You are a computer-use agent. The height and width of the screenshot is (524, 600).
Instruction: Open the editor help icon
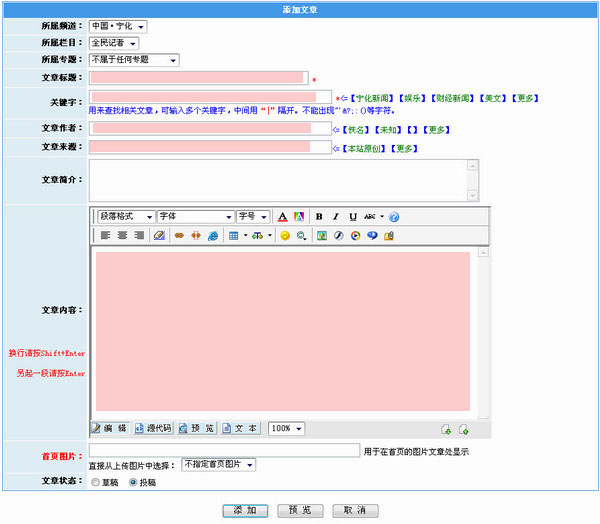click(x=394, y=217)
